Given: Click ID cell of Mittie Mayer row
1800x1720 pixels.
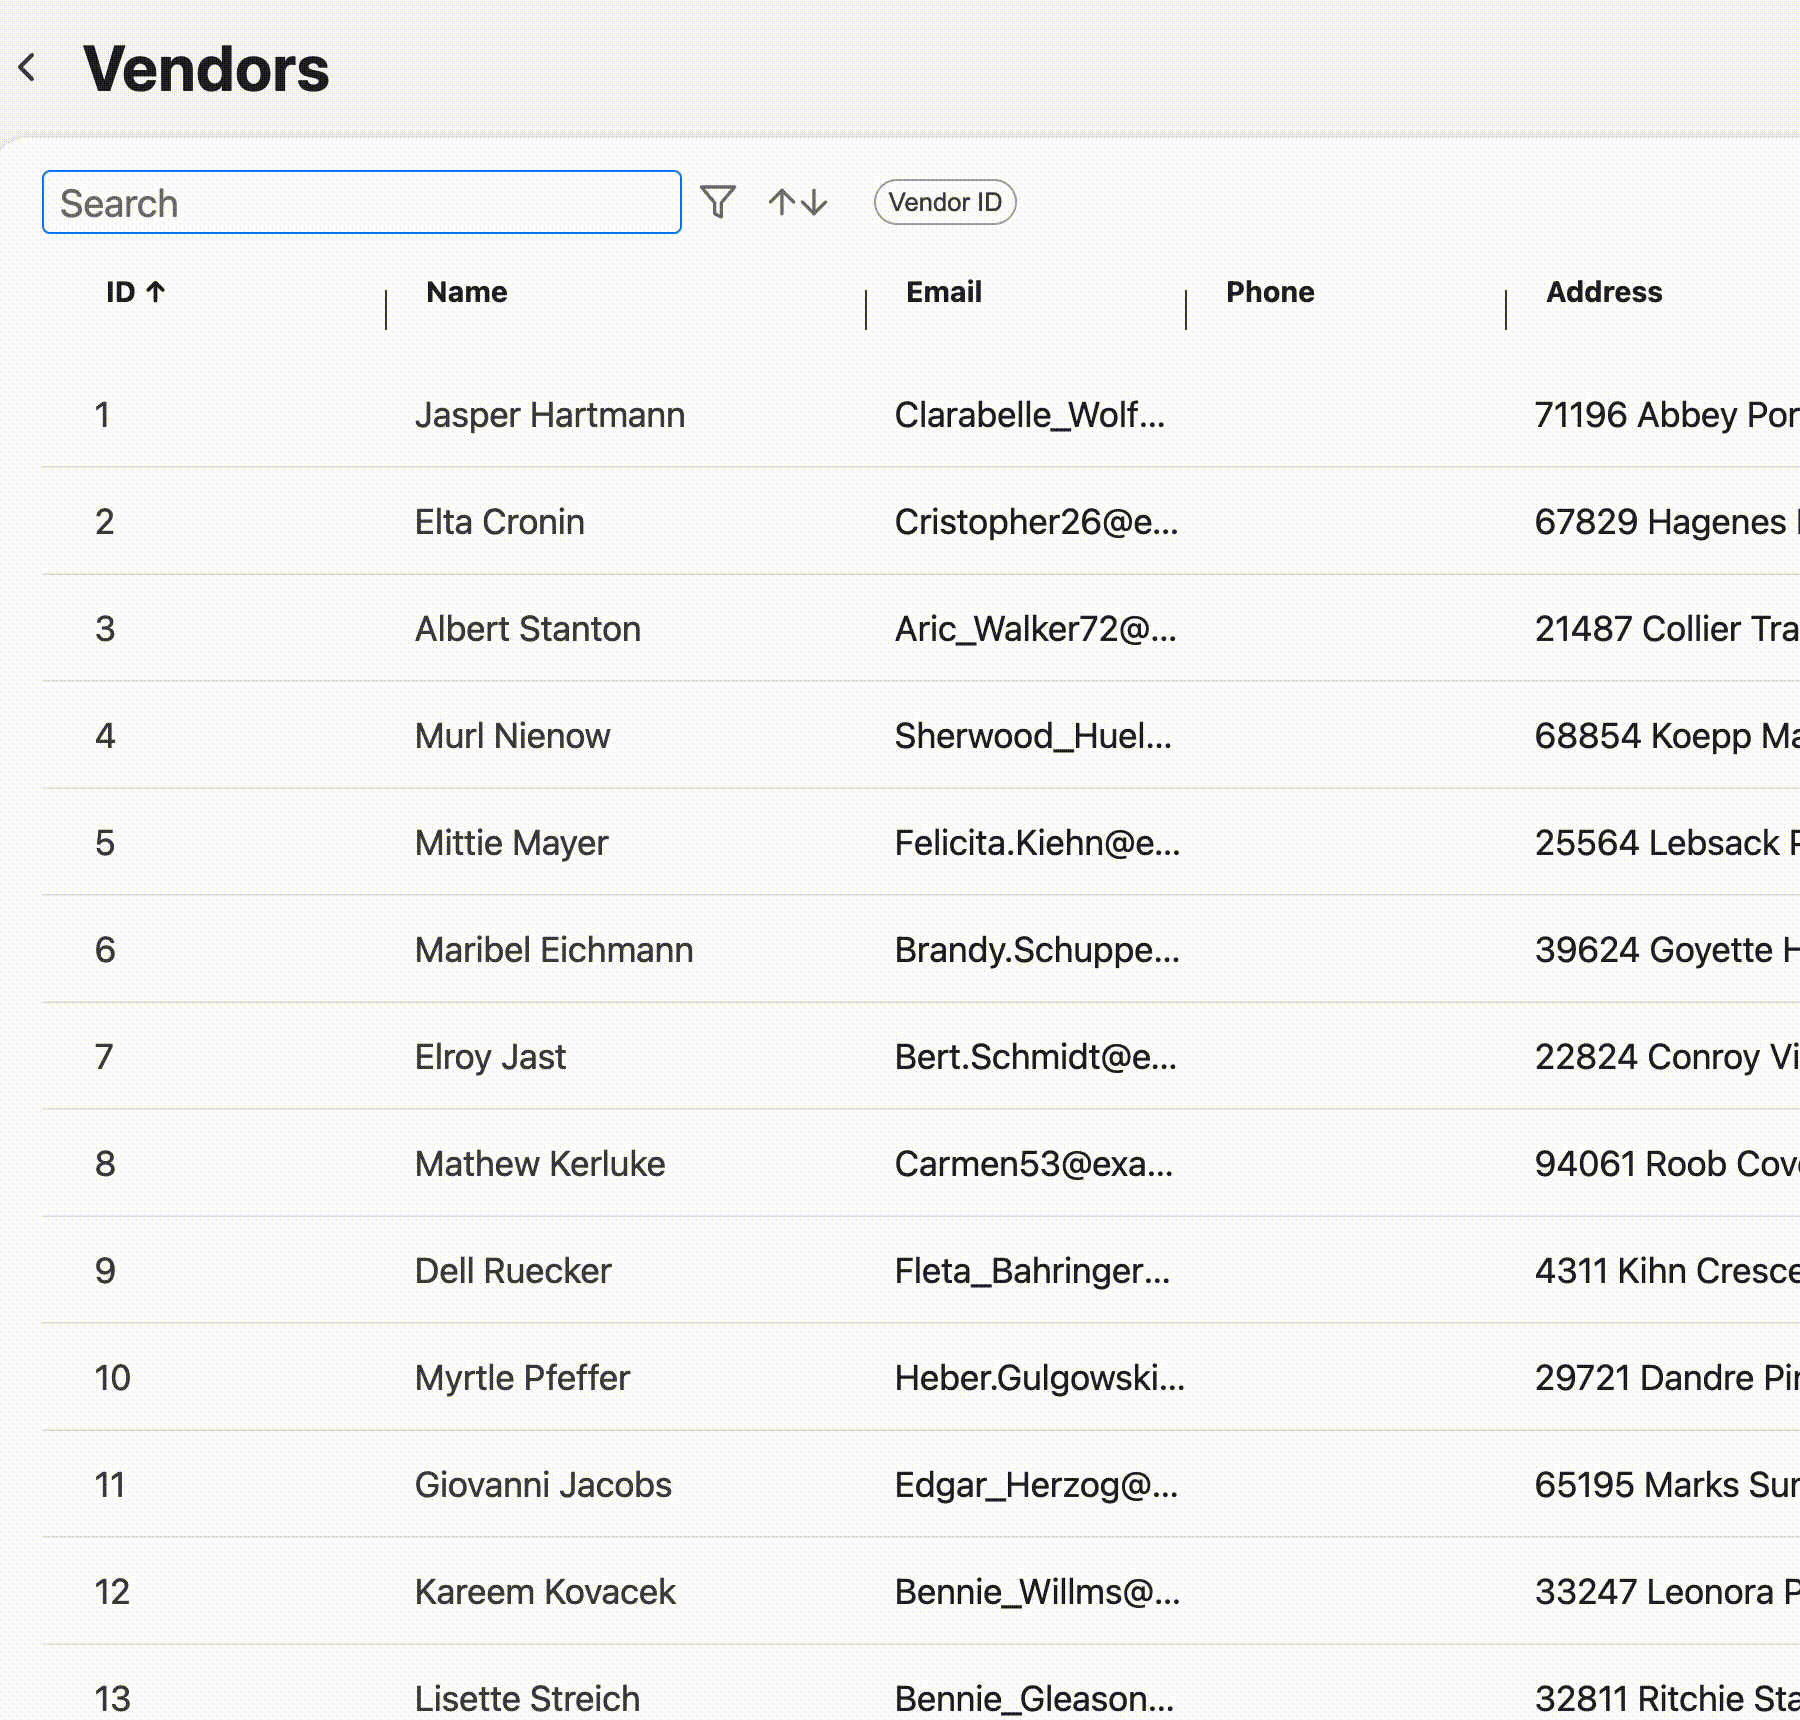Looking at the screenshot, I should [105, 843].
